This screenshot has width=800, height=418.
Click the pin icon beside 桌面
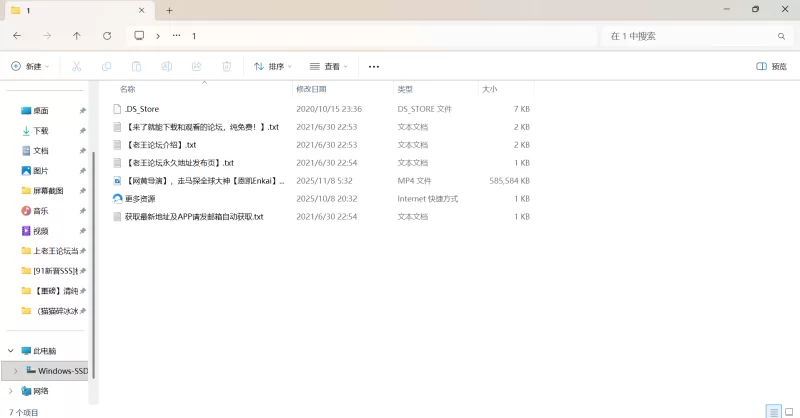[x=83, y=111]
